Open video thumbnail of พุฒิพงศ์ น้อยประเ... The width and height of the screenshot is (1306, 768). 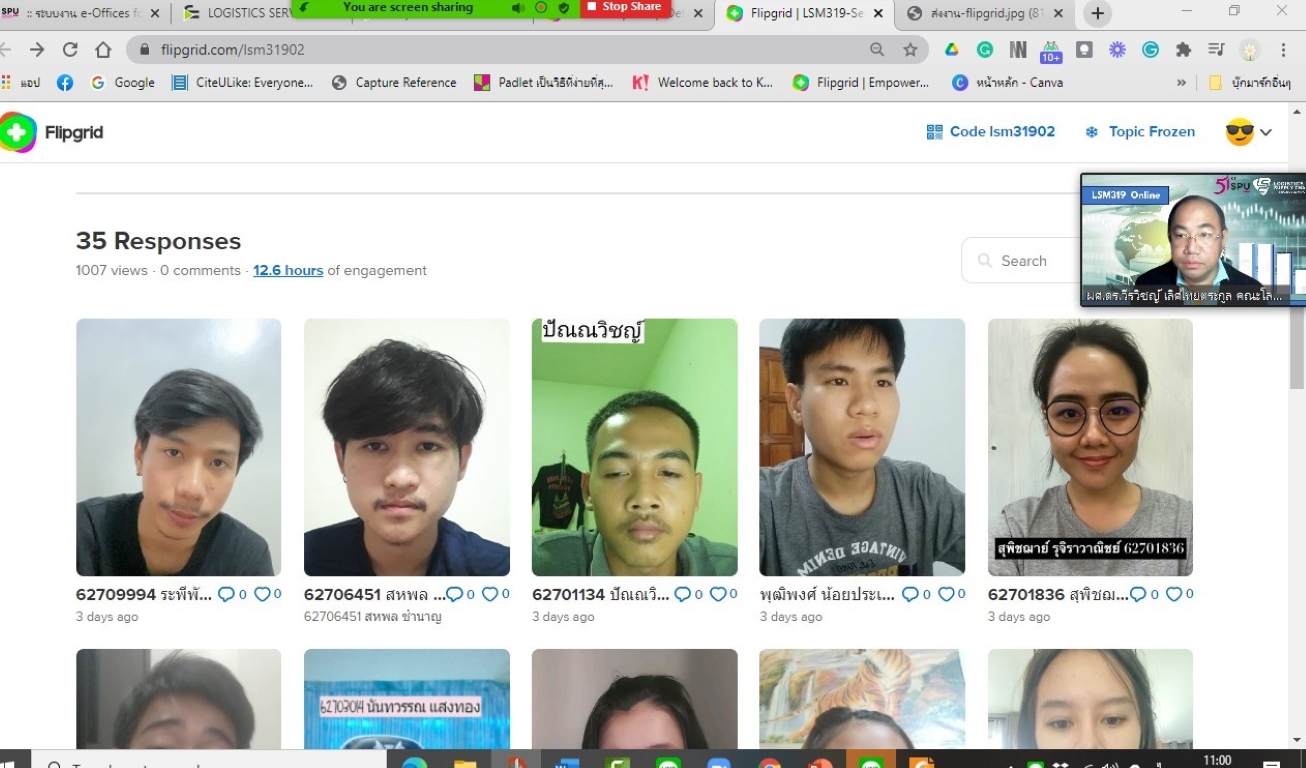pos(862,447)
